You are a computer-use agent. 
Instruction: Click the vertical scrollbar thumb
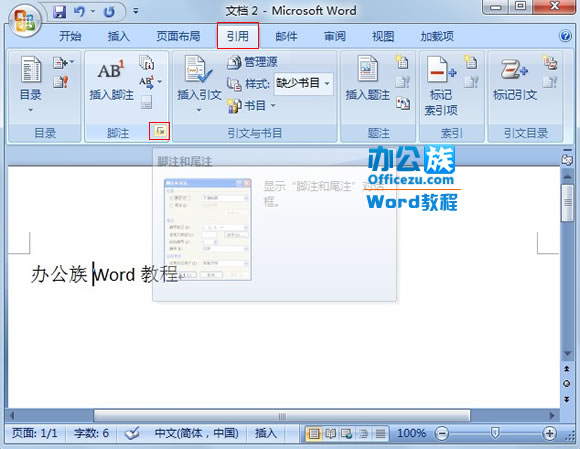567,203
